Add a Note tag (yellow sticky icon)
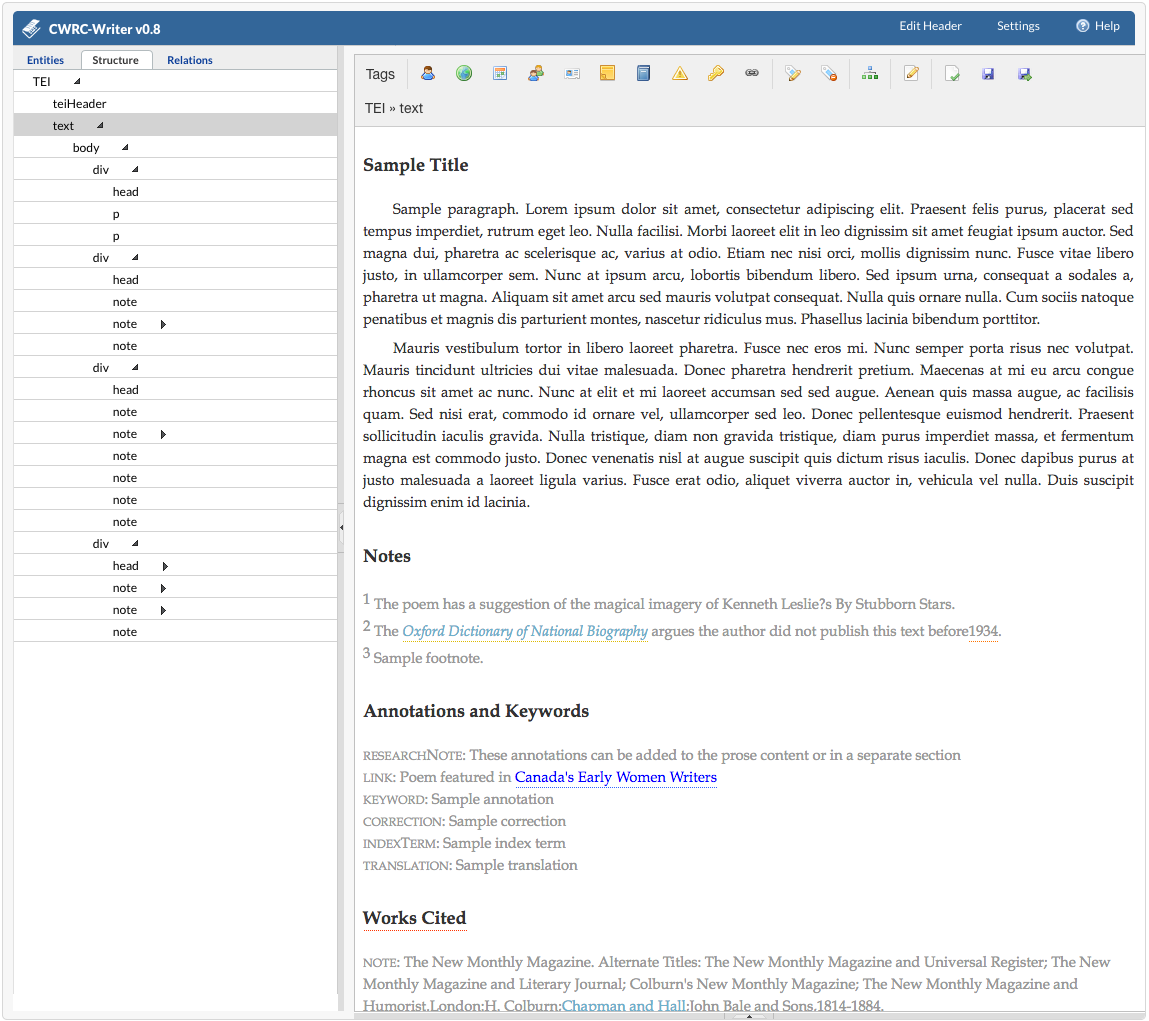Screen dimensions: 1149x1021 607,73
